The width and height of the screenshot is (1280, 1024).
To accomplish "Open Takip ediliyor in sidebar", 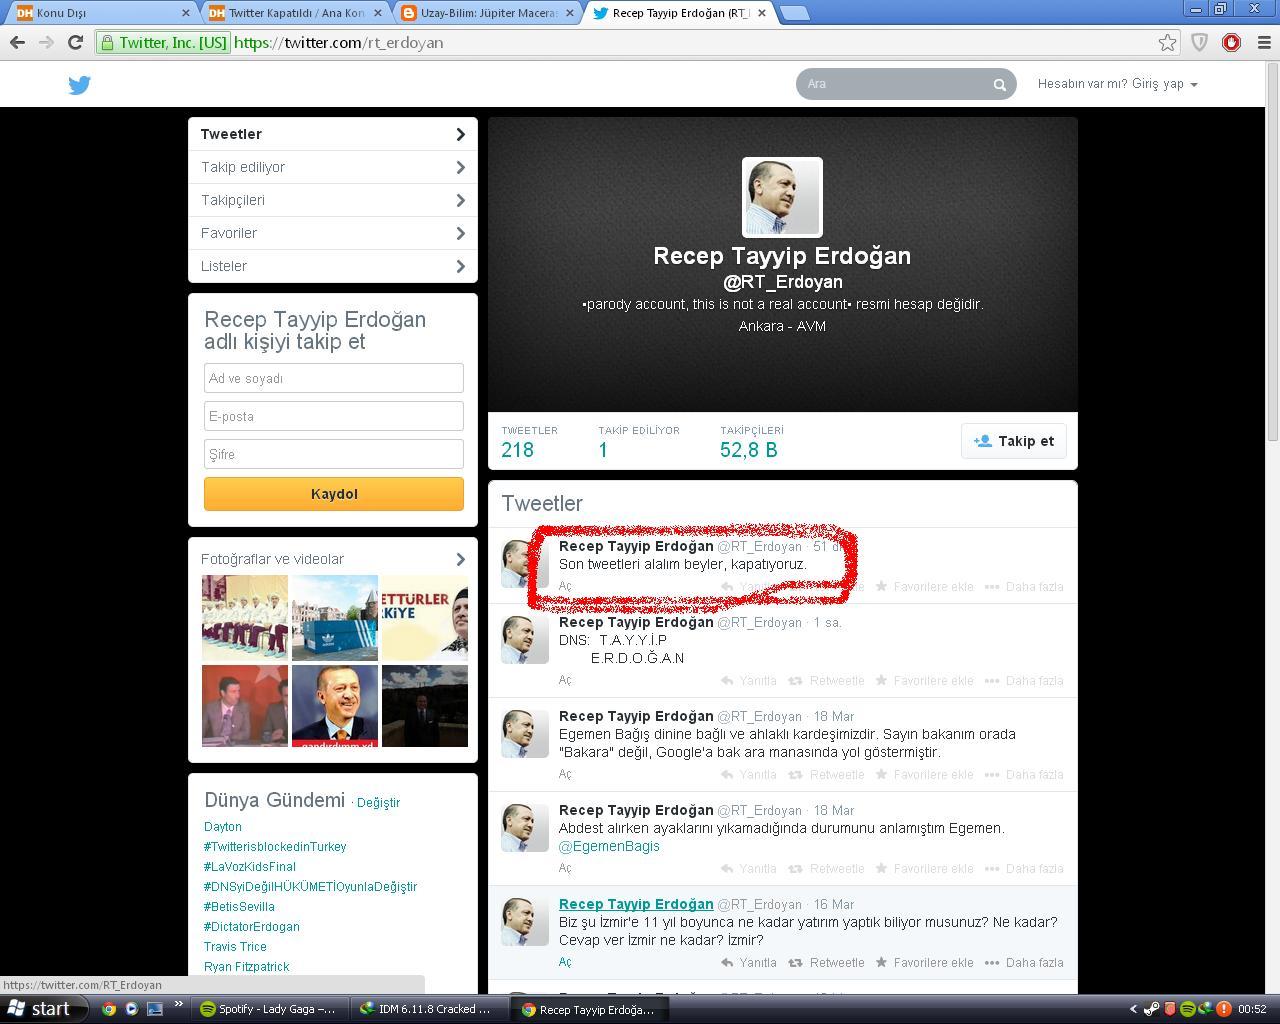I will pos(333,167).
